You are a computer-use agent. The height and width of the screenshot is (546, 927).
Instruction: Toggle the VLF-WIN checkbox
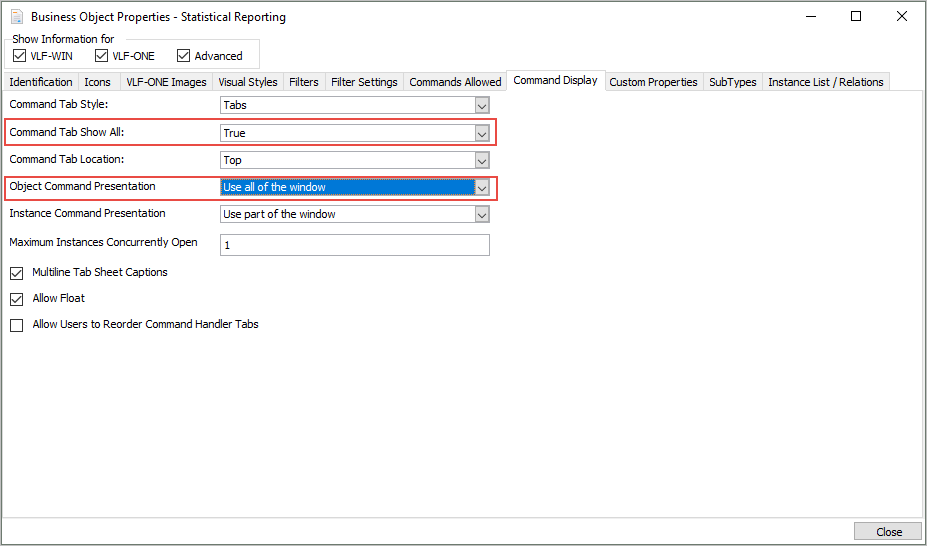click(21, 56)
